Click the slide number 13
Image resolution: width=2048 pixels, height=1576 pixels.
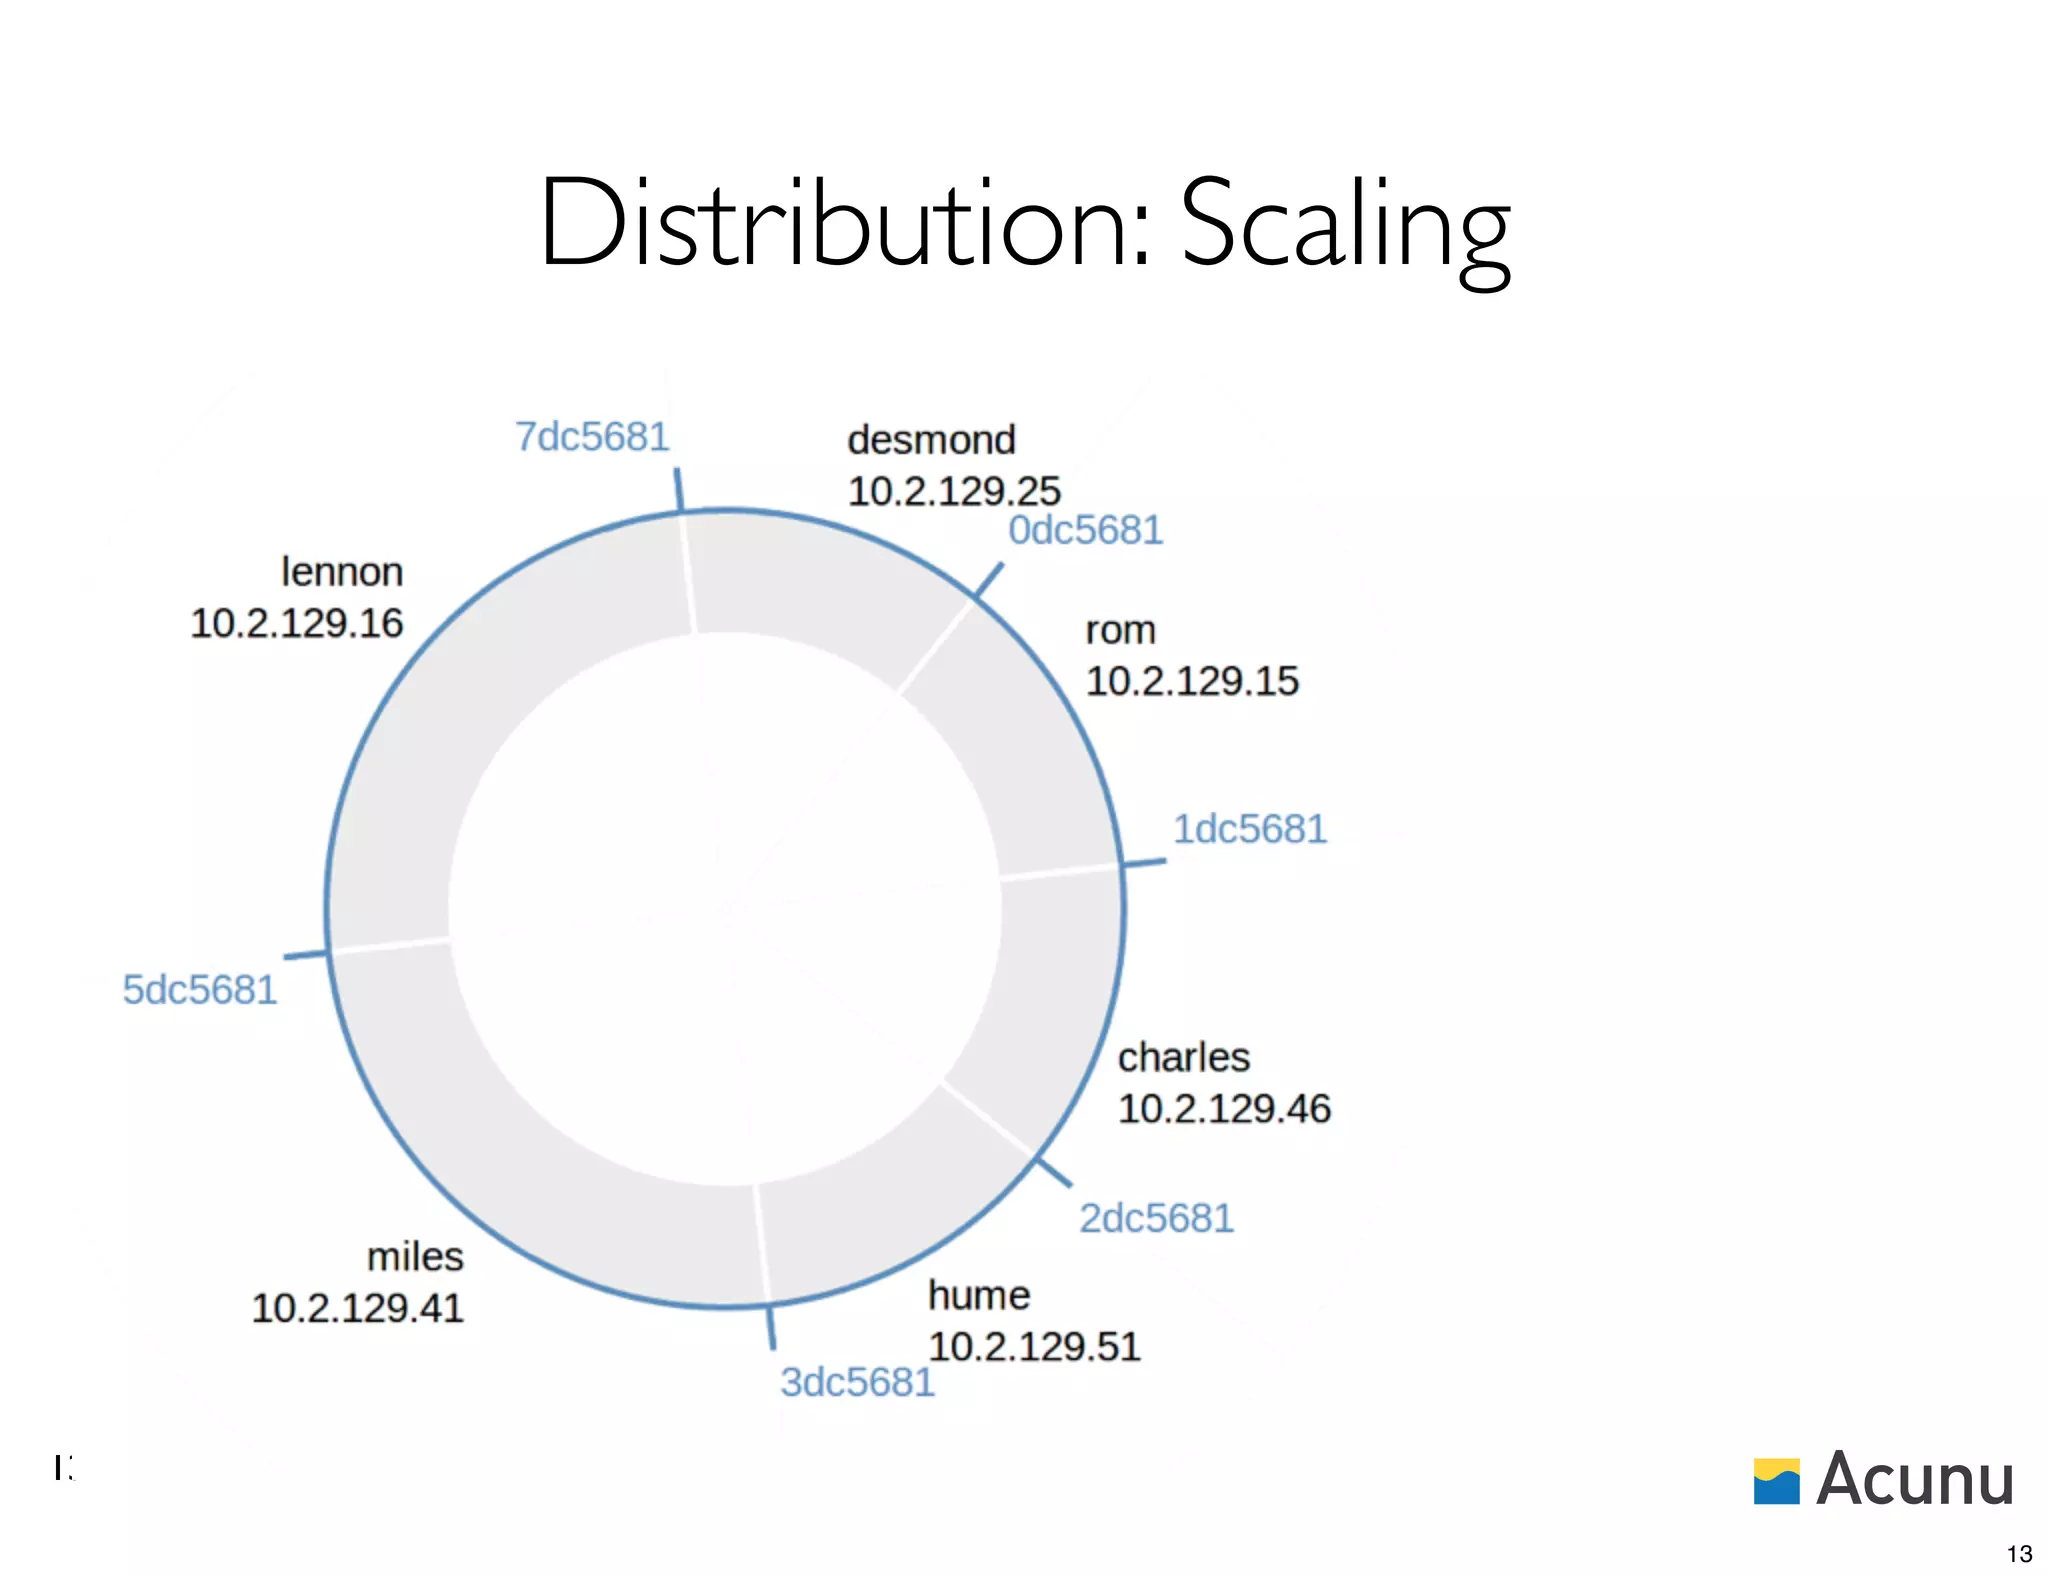(2020, 1554)
